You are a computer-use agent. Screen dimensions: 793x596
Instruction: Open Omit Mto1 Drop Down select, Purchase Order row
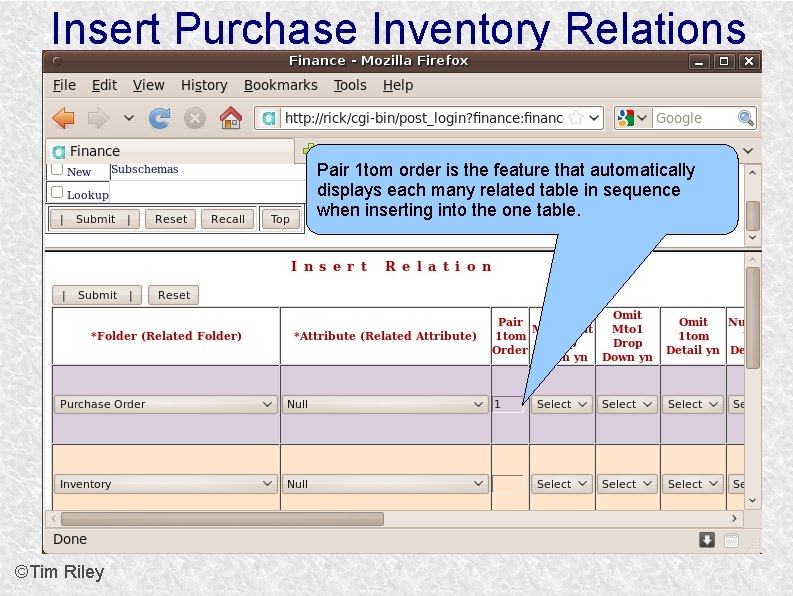(x=627, y=404)
